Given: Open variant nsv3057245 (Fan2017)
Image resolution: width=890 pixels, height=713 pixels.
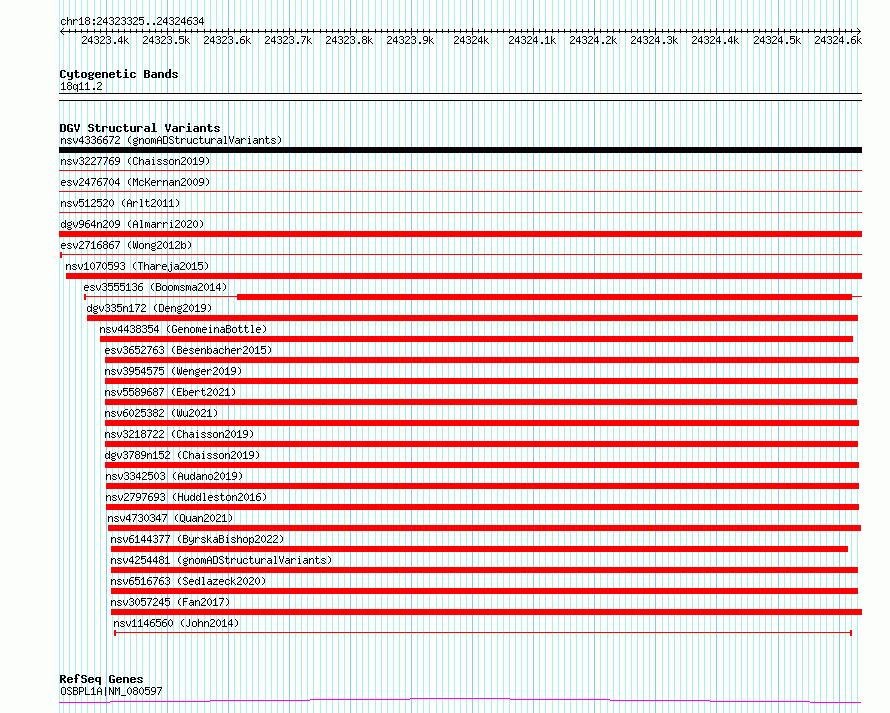Looking at the screenshot, I should (170, 602).
